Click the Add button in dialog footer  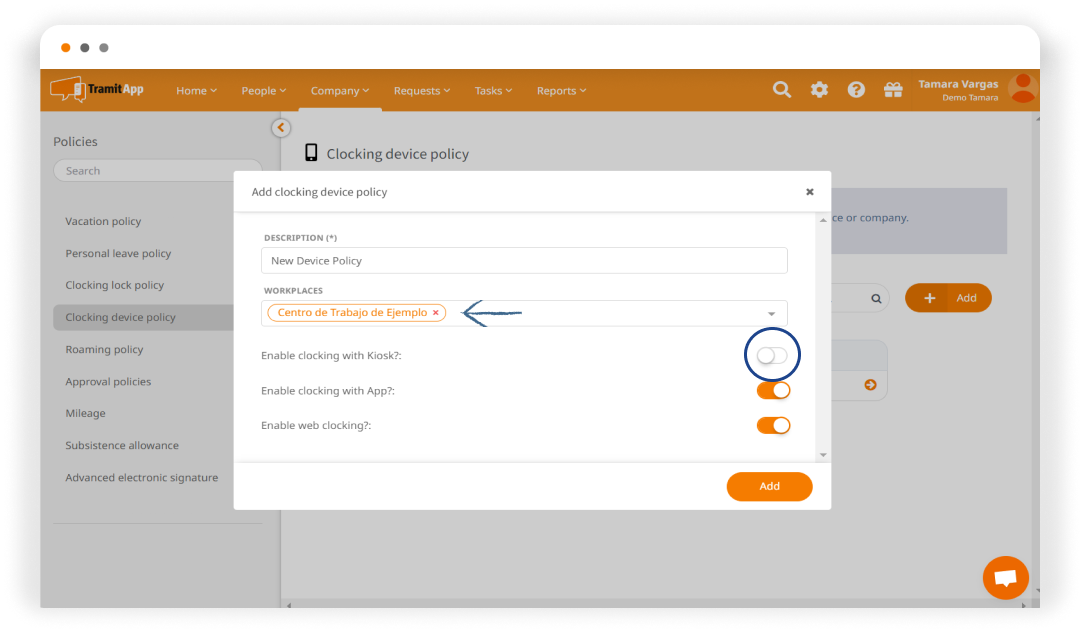pos(769,486)
